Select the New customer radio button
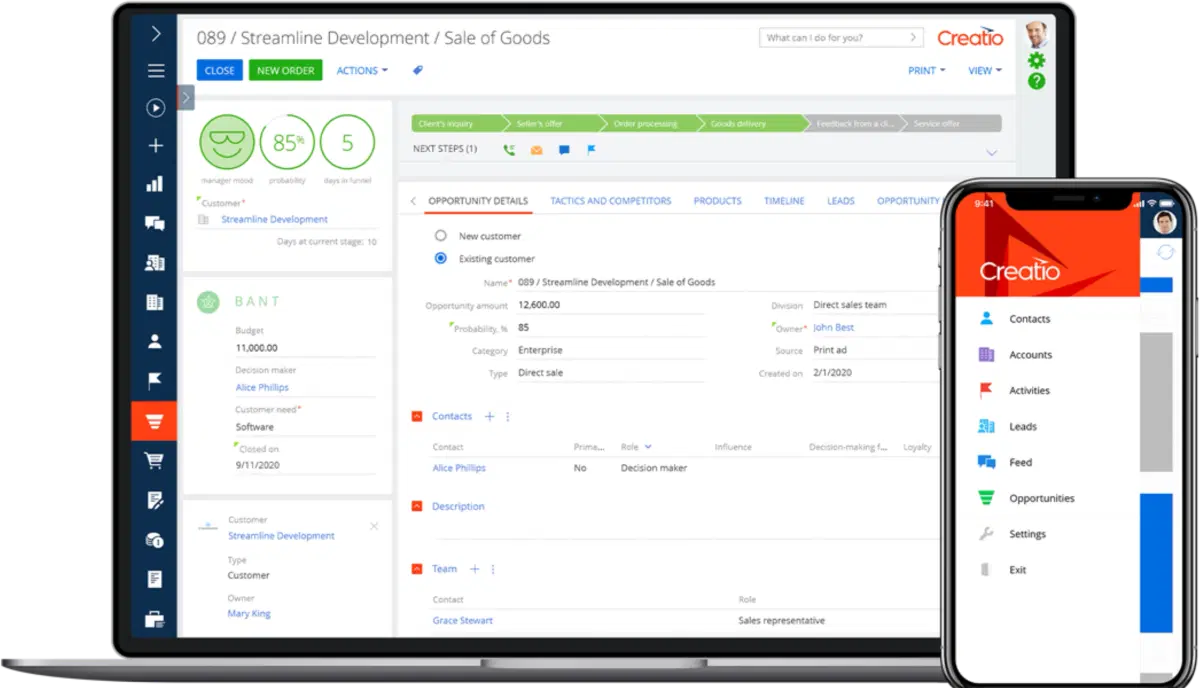 (440, 236)
